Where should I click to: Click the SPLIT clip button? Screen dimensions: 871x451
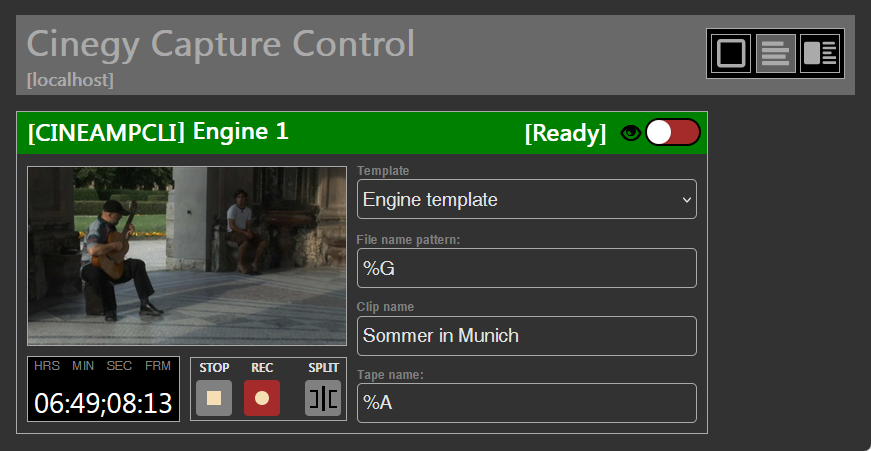pyautogui.click(x=323, y=398)
